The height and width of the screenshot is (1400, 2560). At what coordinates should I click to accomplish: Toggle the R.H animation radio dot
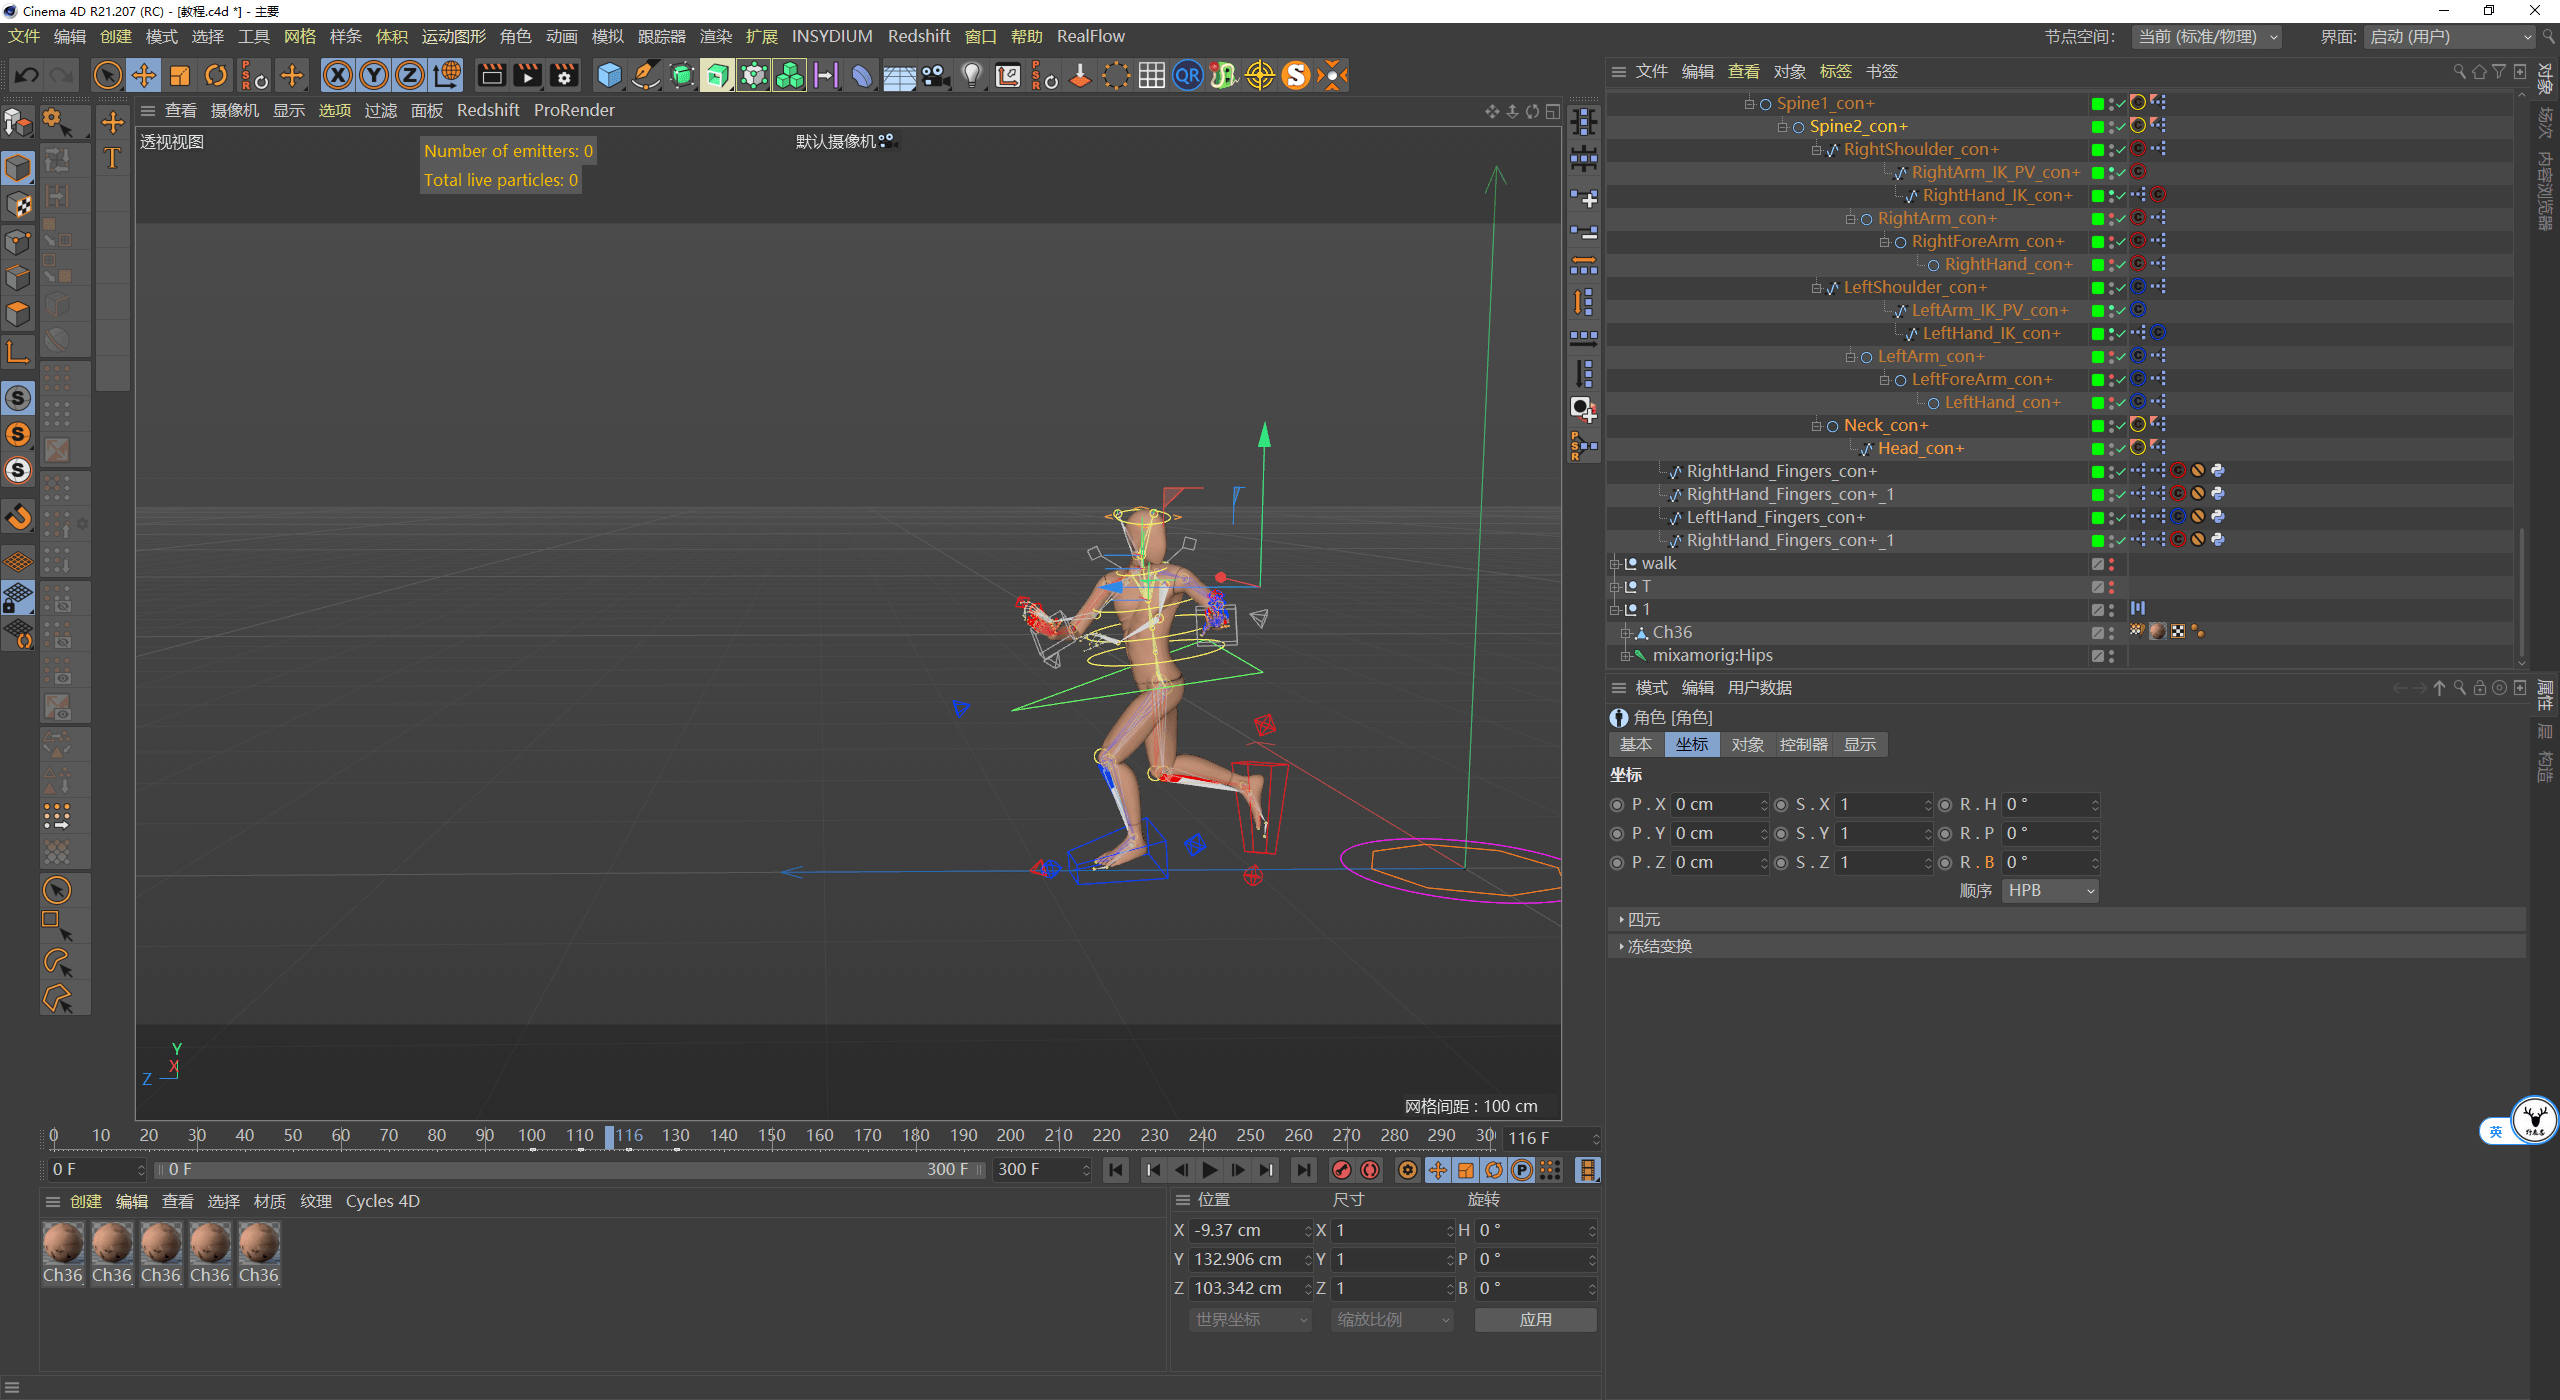1945,805
